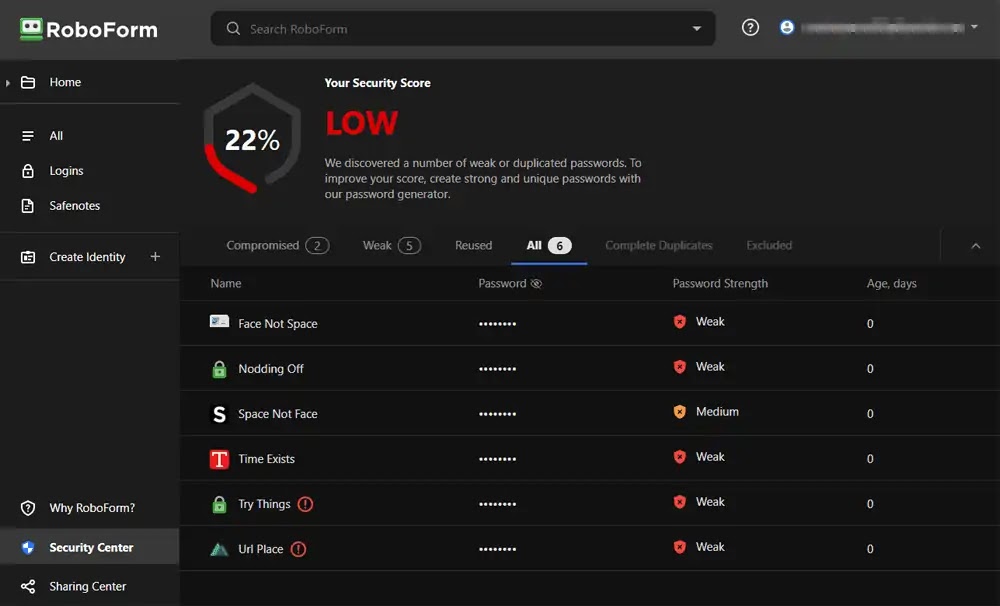Click the Space Not Face S icon
1000x606 pixels.
coord(219,414)
